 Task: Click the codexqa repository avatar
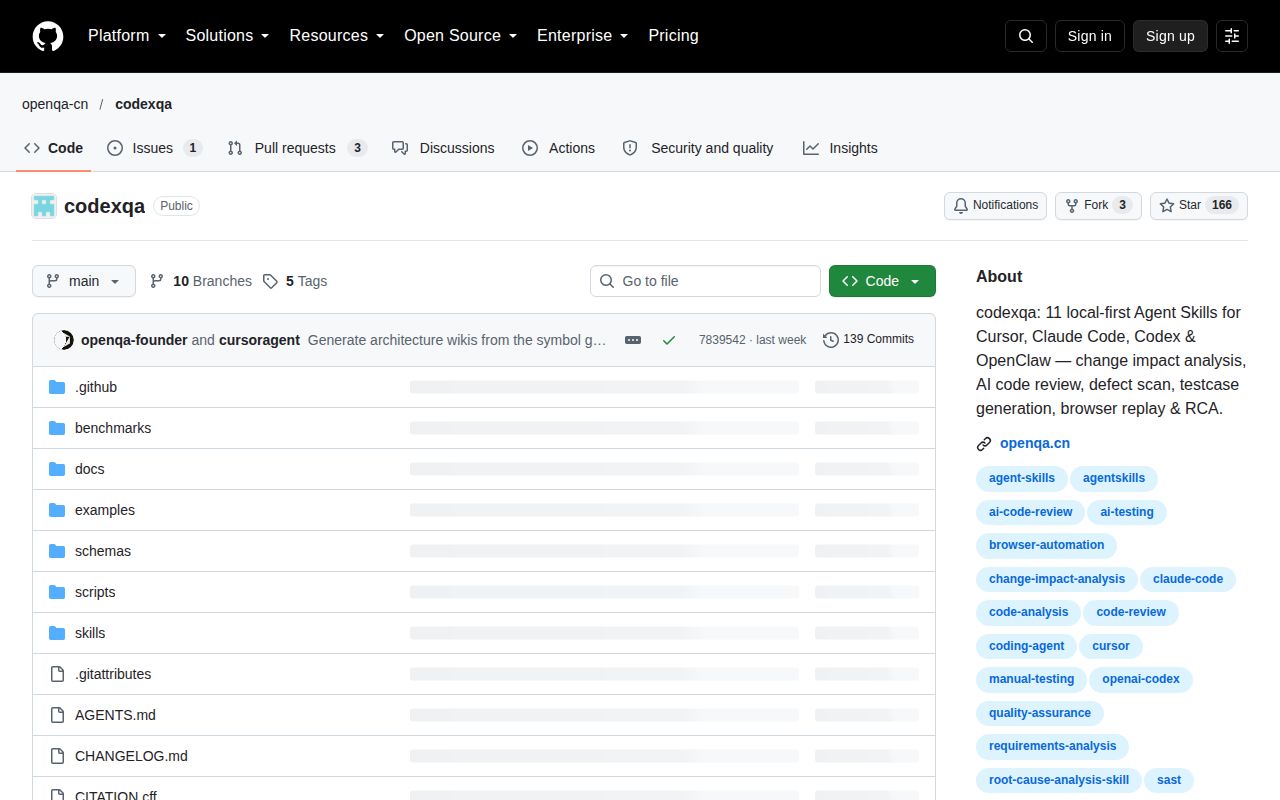(44, 206)
